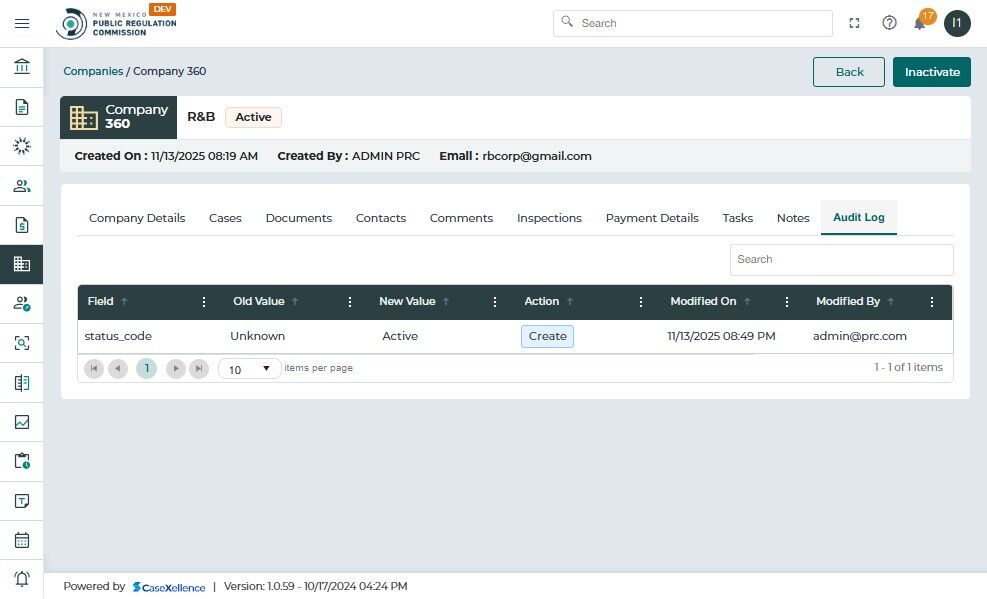Click the alarm bell sidebar icon
Viewport: 987px width, 599px height.
pyautogui.click(x=22, y=579)
